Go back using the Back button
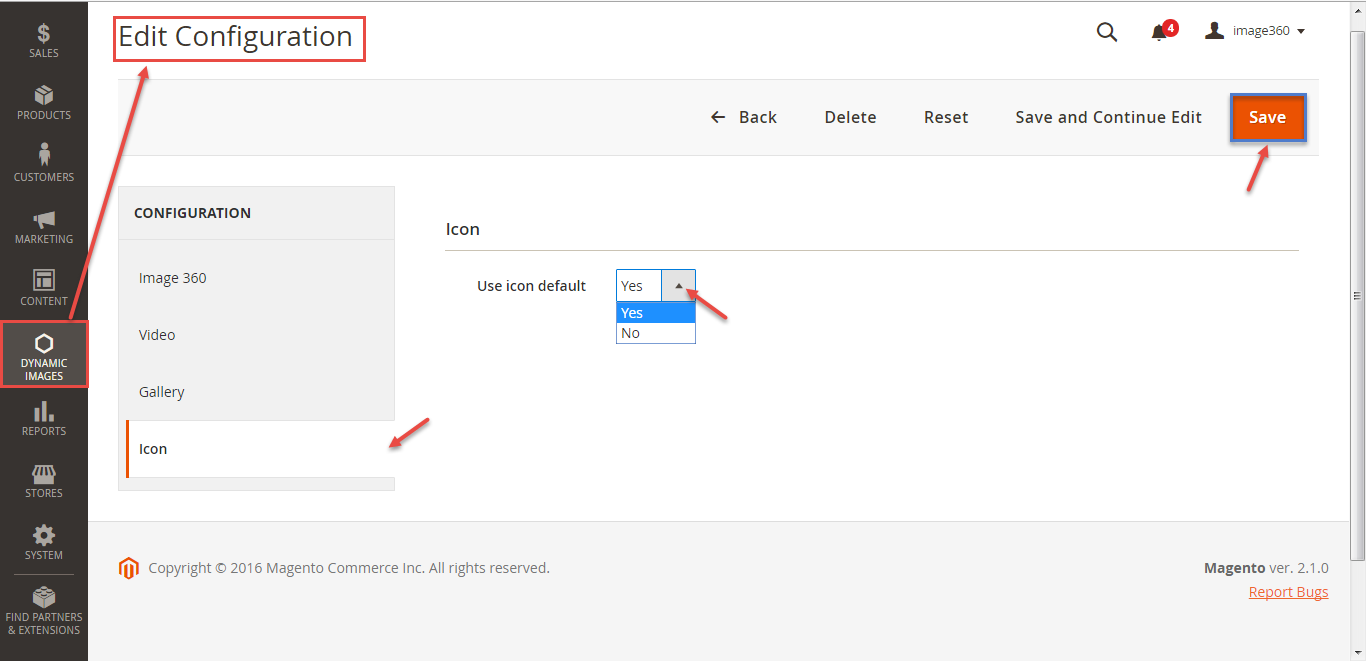This screenshot has width=1366, height=661. pyautogui.click(x=743, y=117)
